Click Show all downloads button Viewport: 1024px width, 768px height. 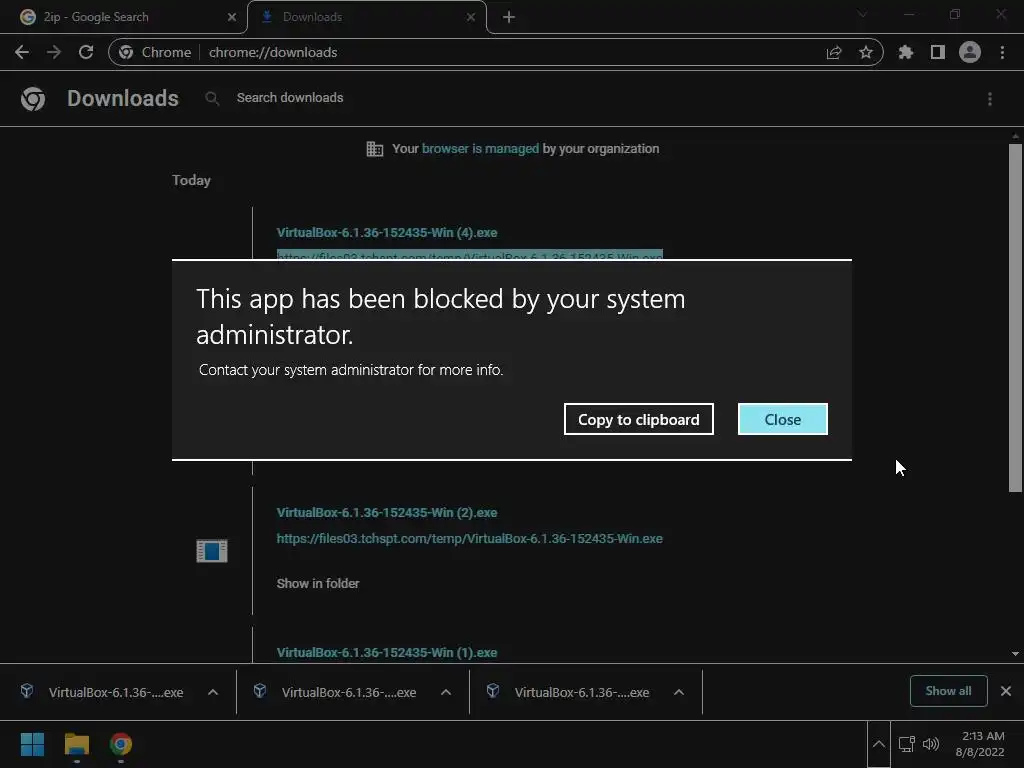click(x=948, y=691)
